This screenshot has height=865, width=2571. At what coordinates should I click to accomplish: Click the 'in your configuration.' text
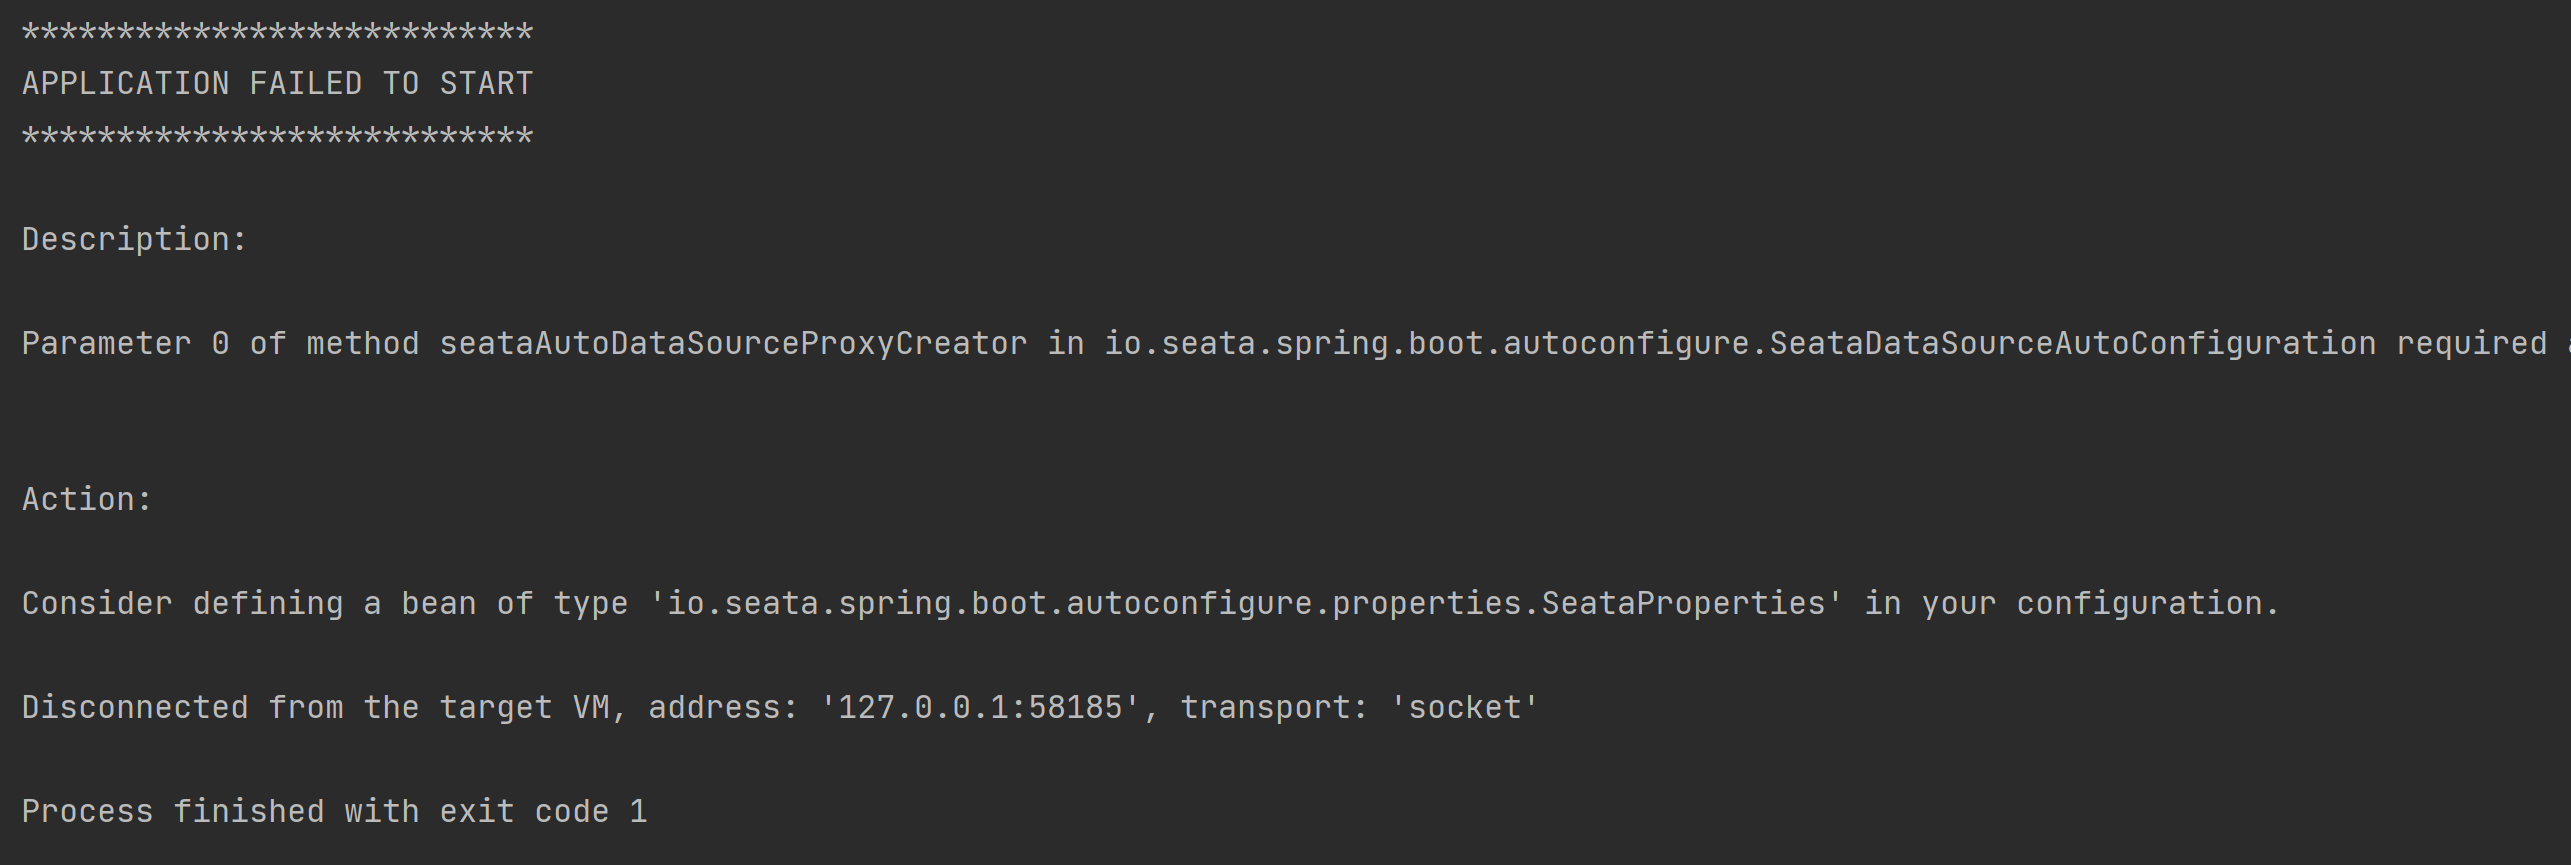pos(2071,604)
